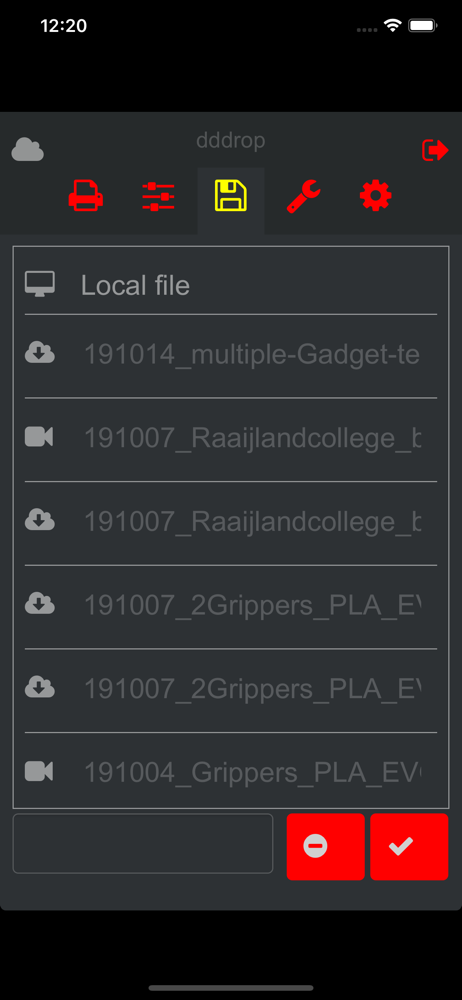Select file 191014_multiple-Gadget-te

(x=252, y=355)
